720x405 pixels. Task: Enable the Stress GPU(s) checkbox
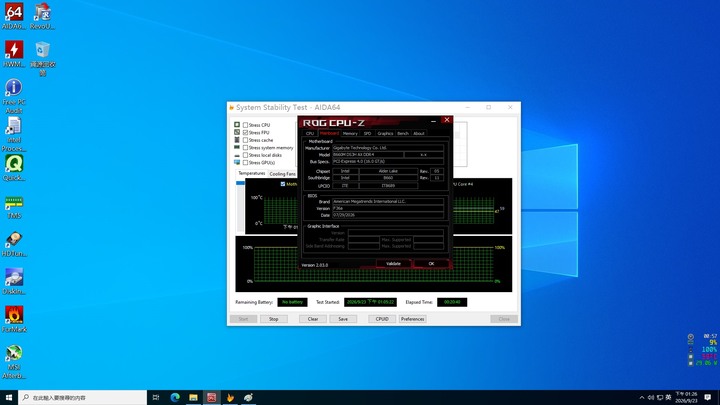(245, 163)
